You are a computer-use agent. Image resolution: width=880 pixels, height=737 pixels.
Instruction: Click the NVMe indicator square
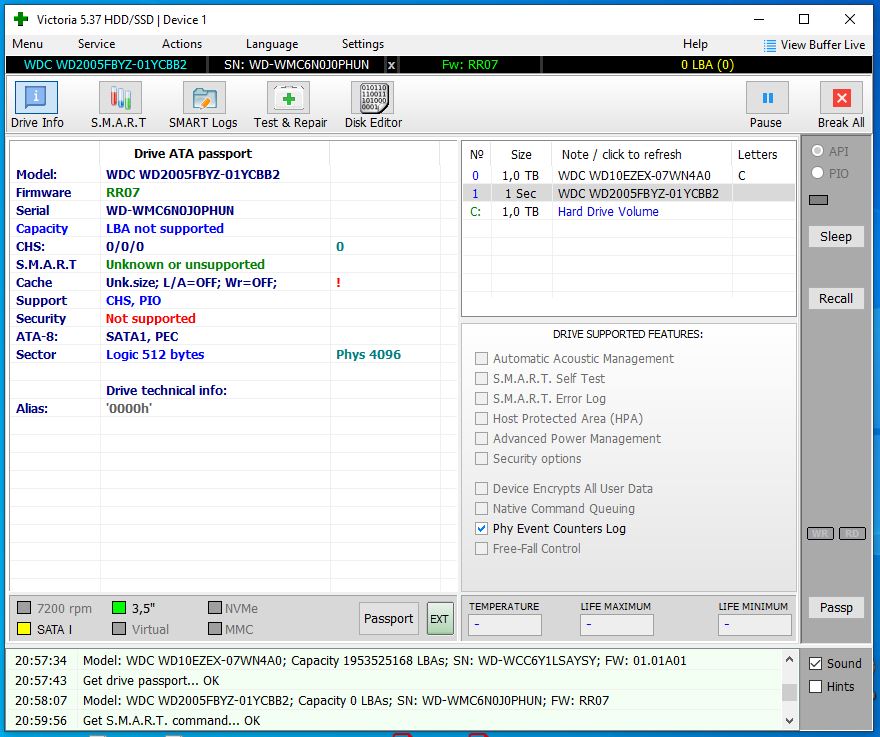[x=214, y=608]
